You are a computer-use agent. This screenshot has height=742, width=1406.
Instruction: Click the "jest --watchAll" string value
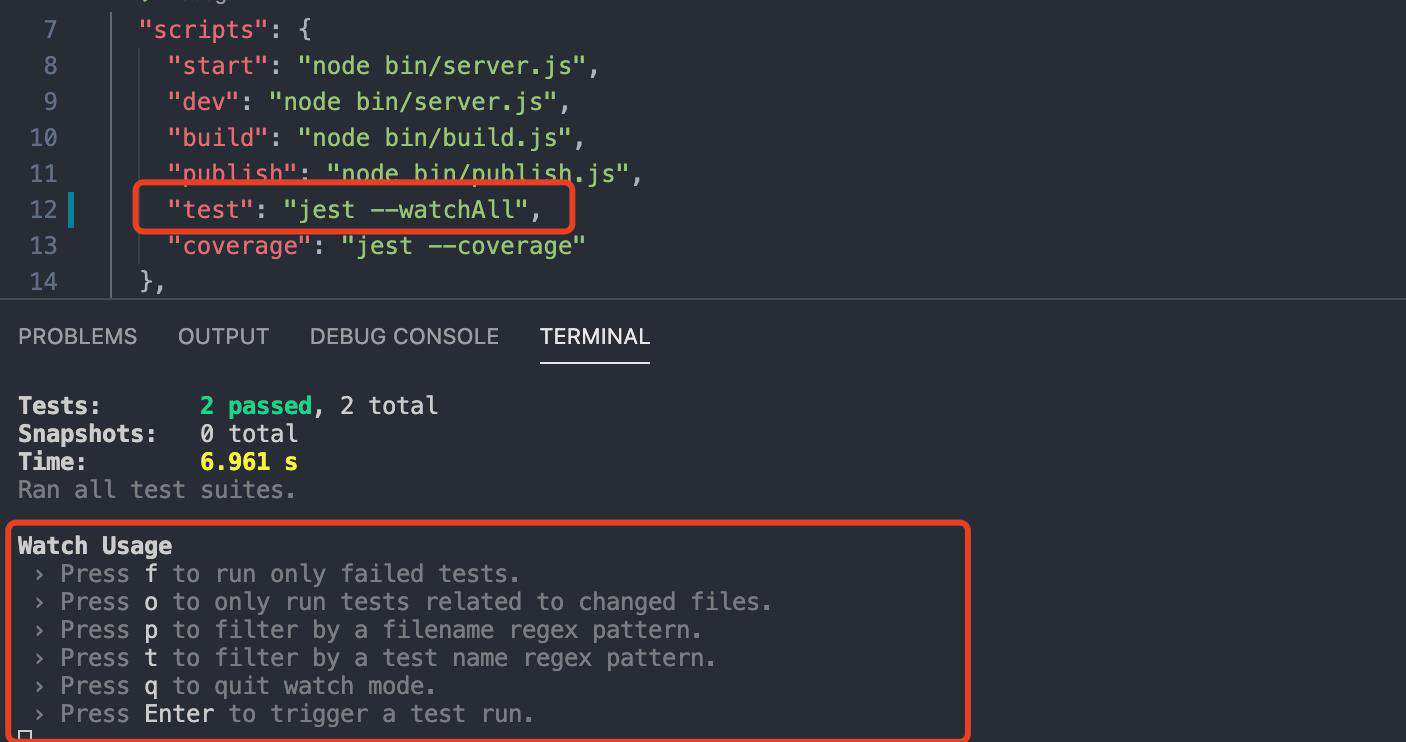(405, 210)
